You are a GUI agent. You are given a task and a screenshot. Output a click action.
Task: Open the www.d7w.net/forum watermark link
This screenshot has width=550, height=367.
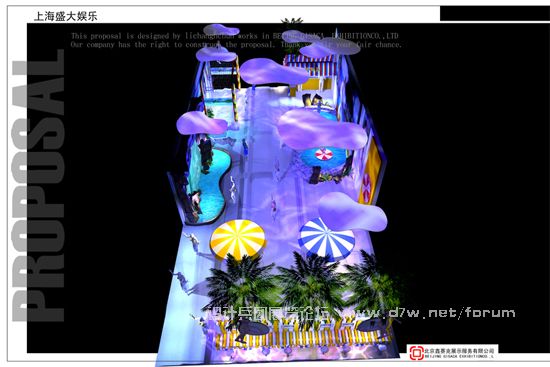[x=436, y=312]
